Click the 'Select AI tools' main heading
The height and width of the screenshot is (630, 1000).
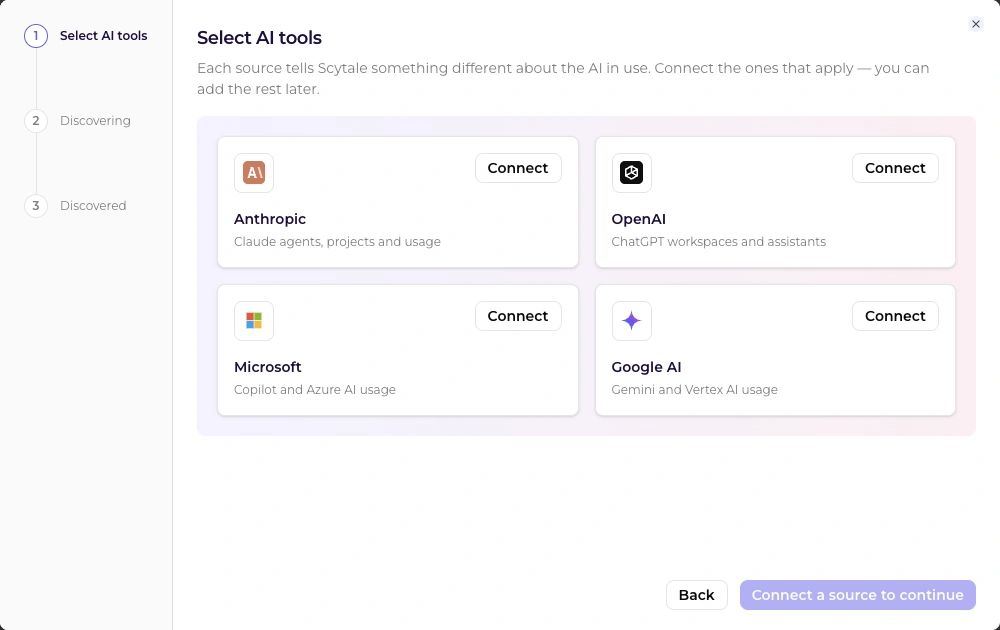coord(259,38)
